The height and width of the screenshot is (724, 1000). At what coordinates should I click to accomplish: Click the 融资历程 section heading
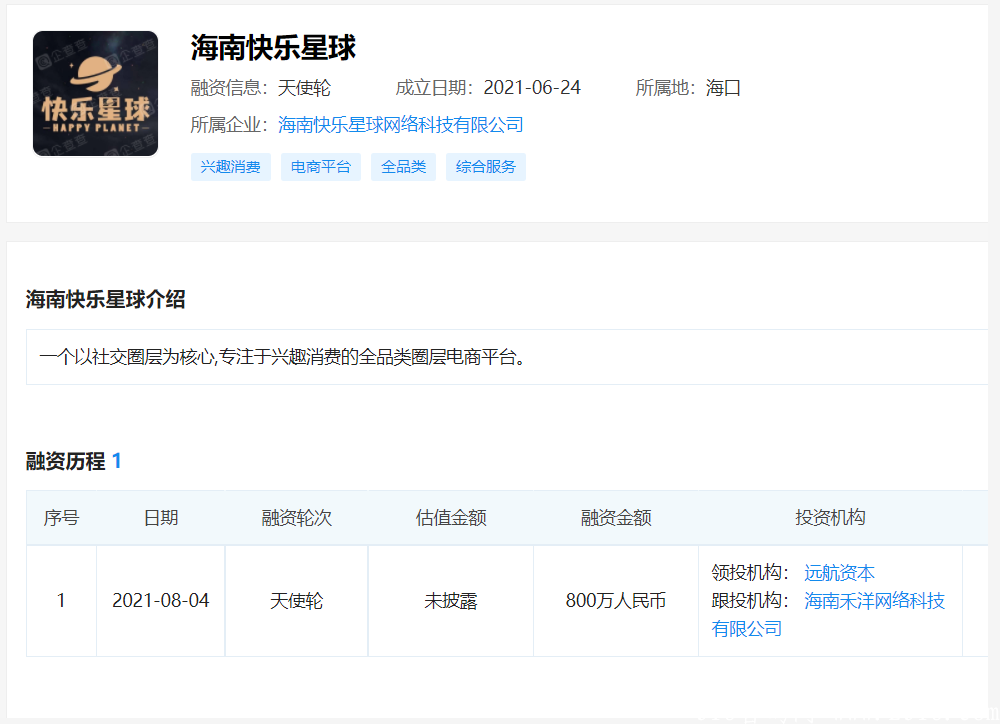point(65,461)
